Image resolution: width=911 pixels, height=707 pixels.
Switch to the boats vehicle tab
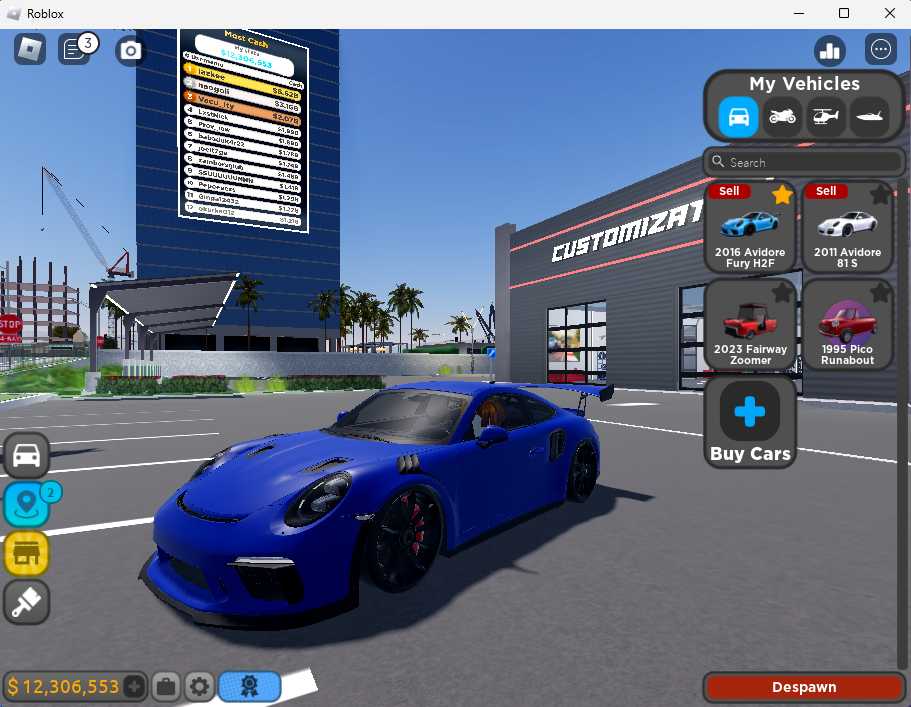coord(869,117)
